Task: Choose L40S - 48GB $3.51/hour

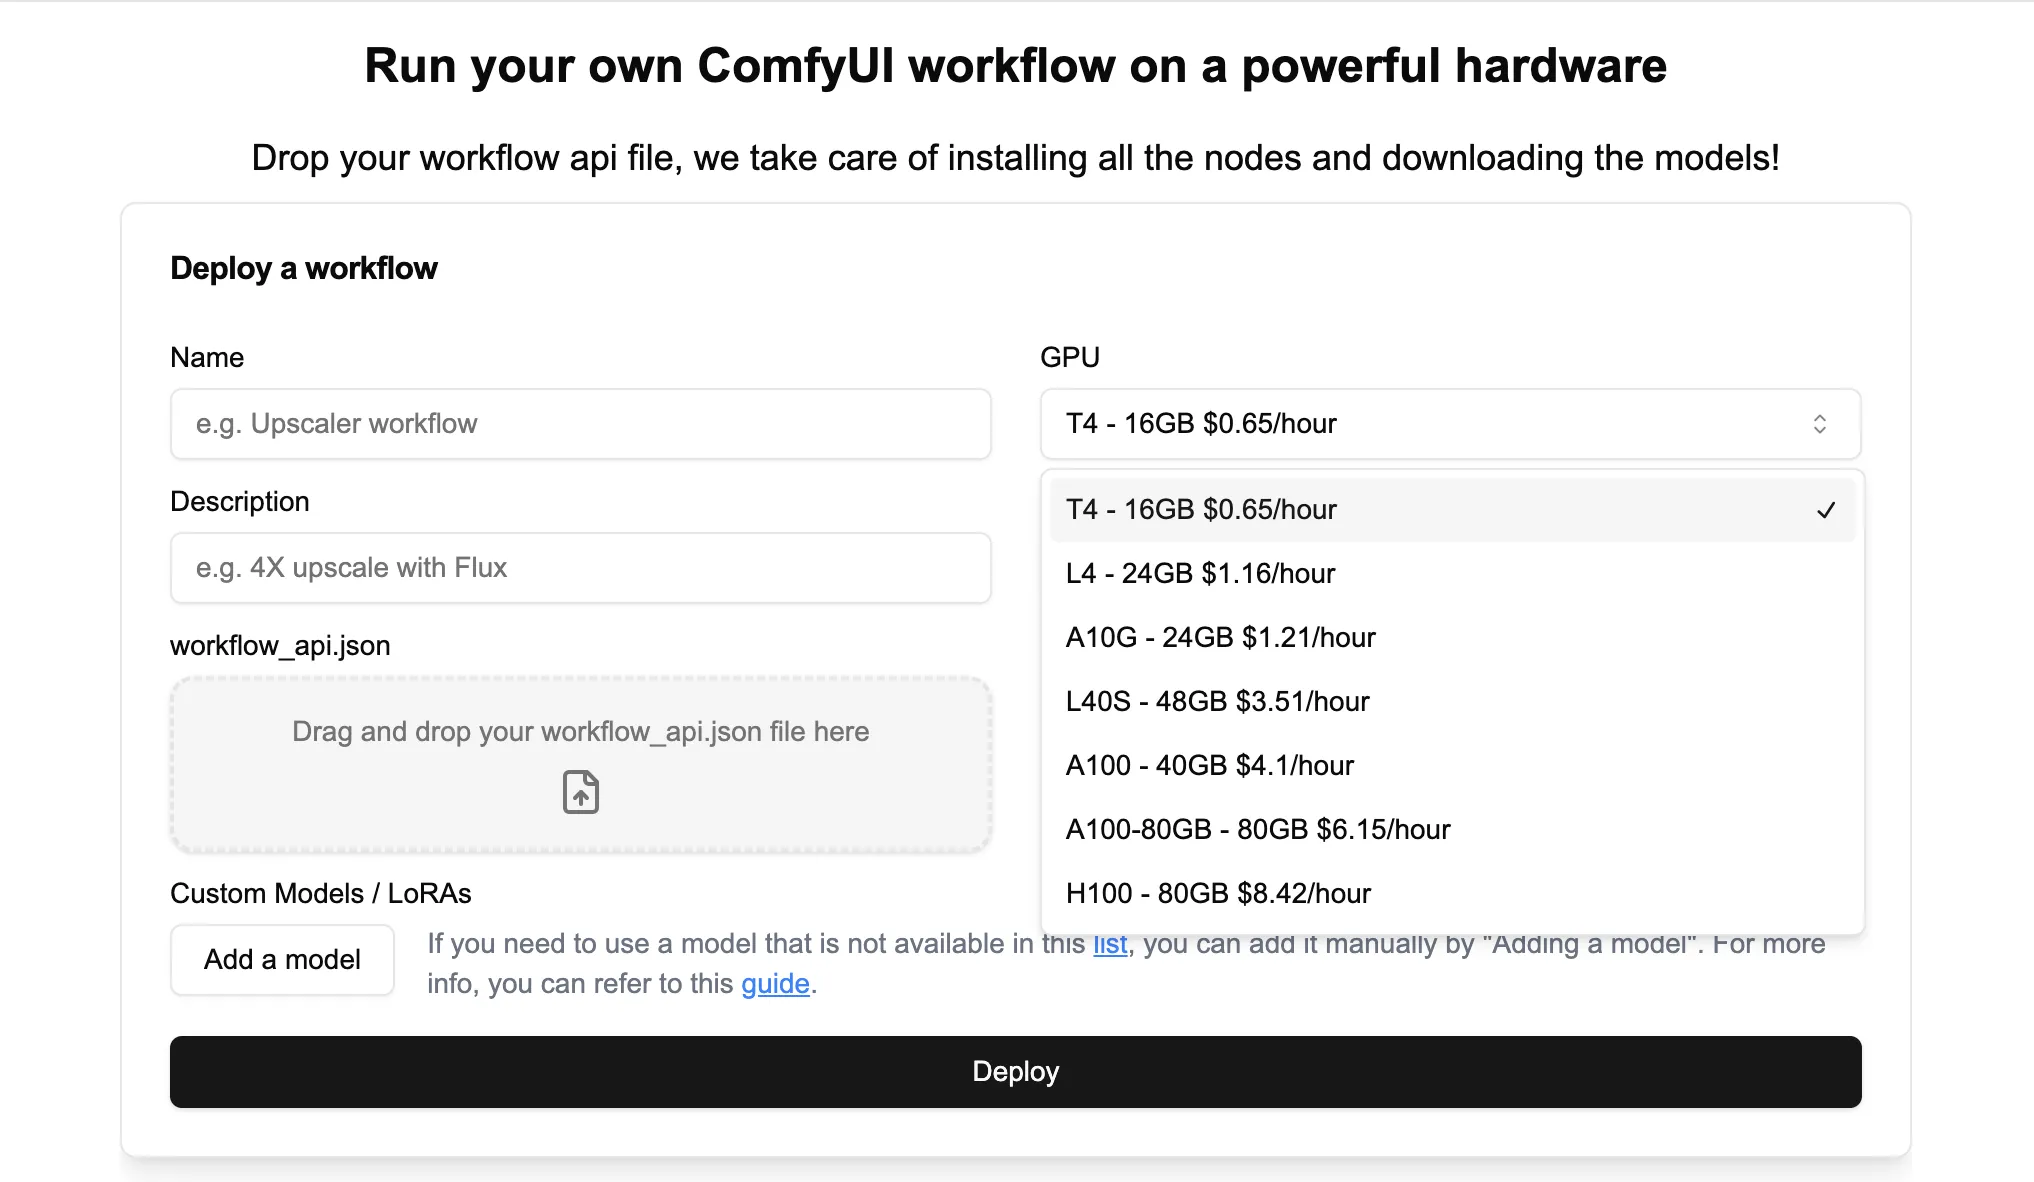Action: (x=1452, y=702)
